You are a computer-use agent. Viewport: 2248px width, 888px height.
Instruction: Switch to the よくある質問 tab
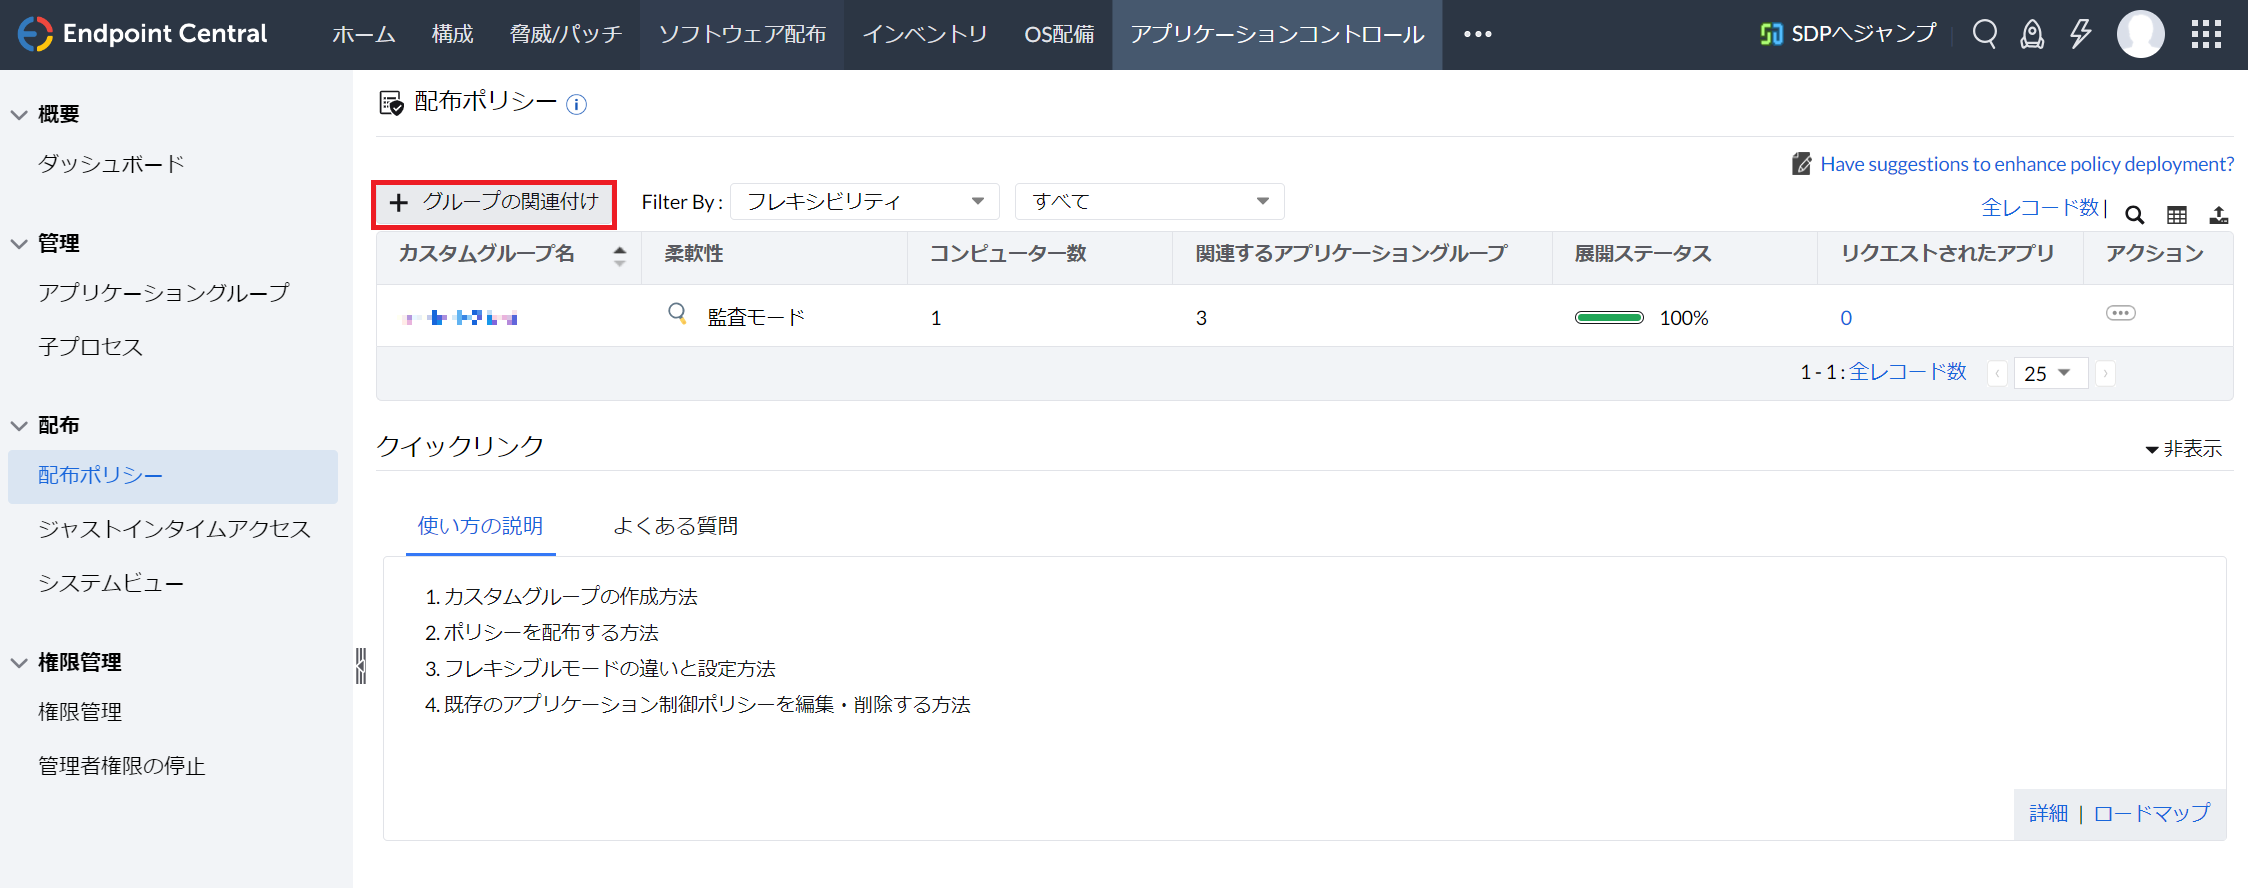pos(675,526)
